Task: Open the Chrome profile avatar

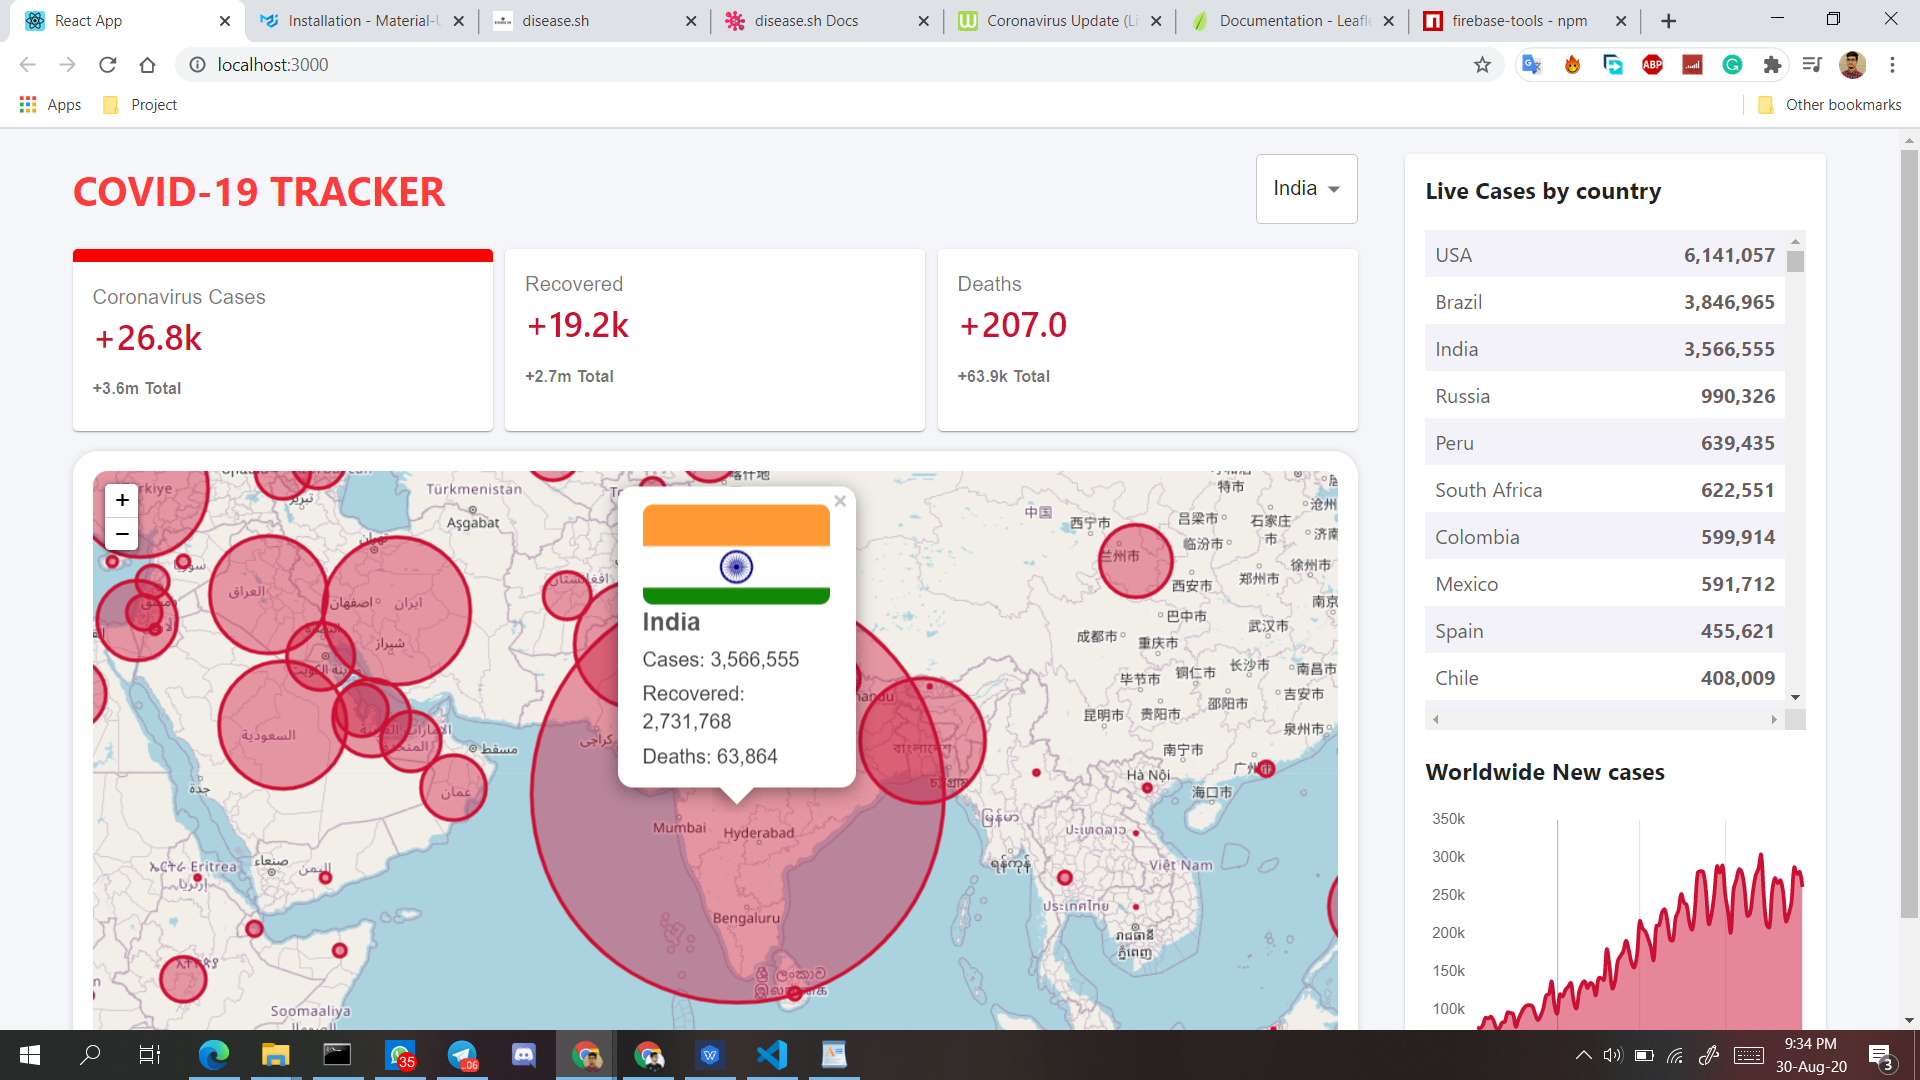Action: [x=1852, y=65]
